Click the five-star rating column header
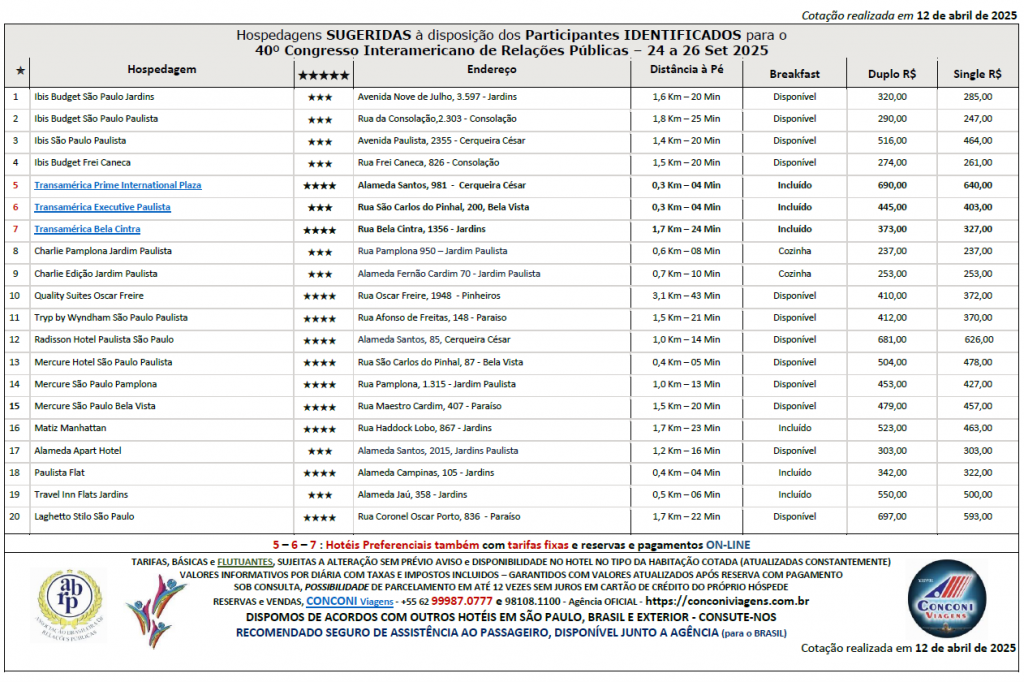Viewport: 1024px width, 682px height. 323,75
